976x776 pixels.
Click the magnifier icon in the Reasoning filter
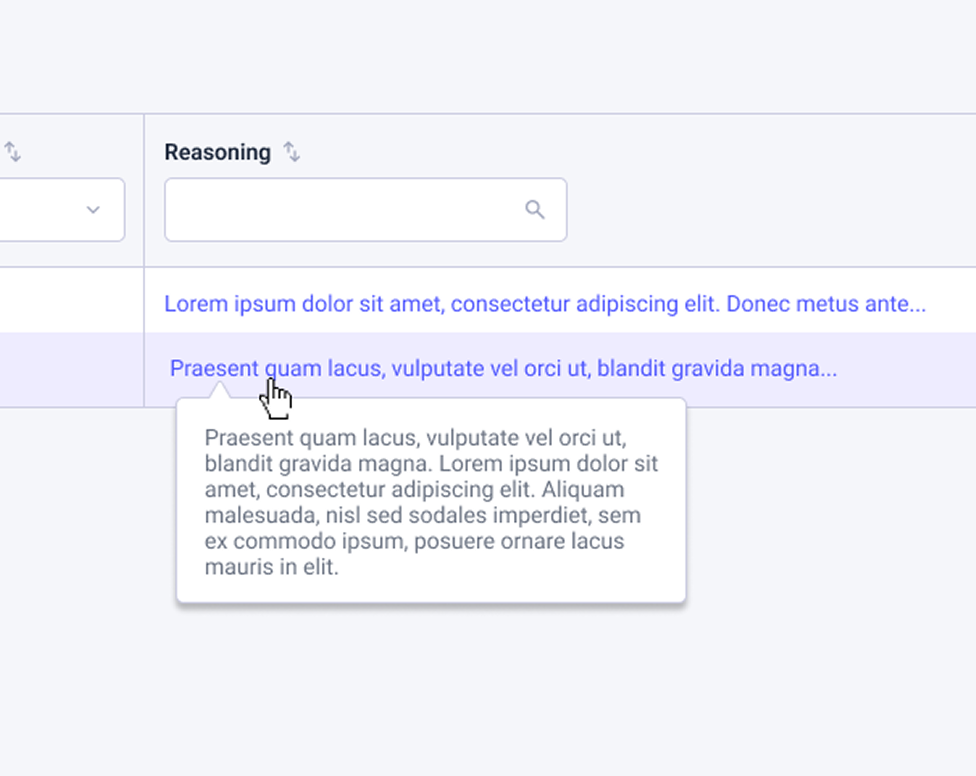pyautogui.click(x=535, y=209)
